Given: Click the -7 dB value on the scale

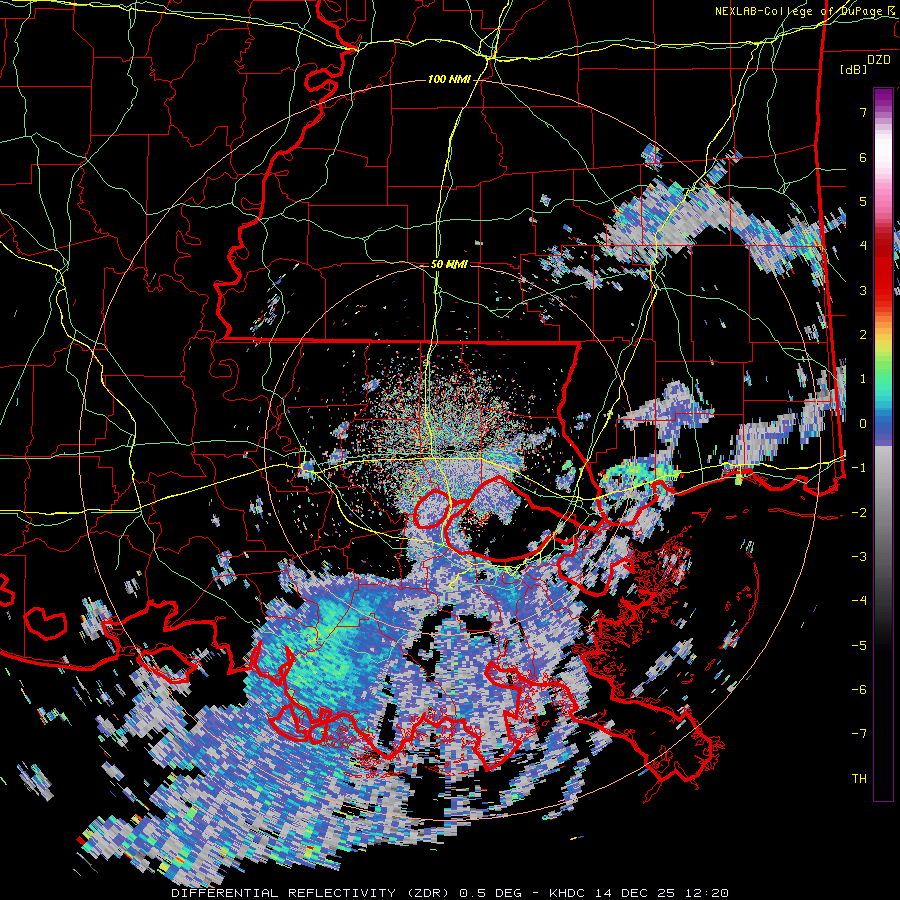Looking at the screenshot, I should tap(859, 734).
